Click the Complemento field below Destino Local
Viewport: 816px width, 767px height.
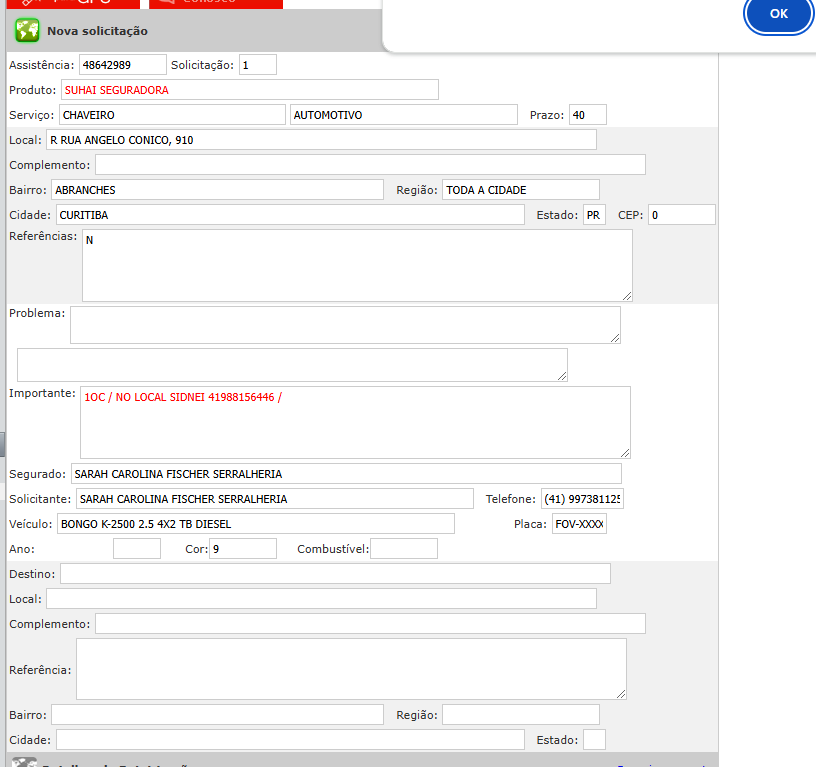click(x=371, y=624)
